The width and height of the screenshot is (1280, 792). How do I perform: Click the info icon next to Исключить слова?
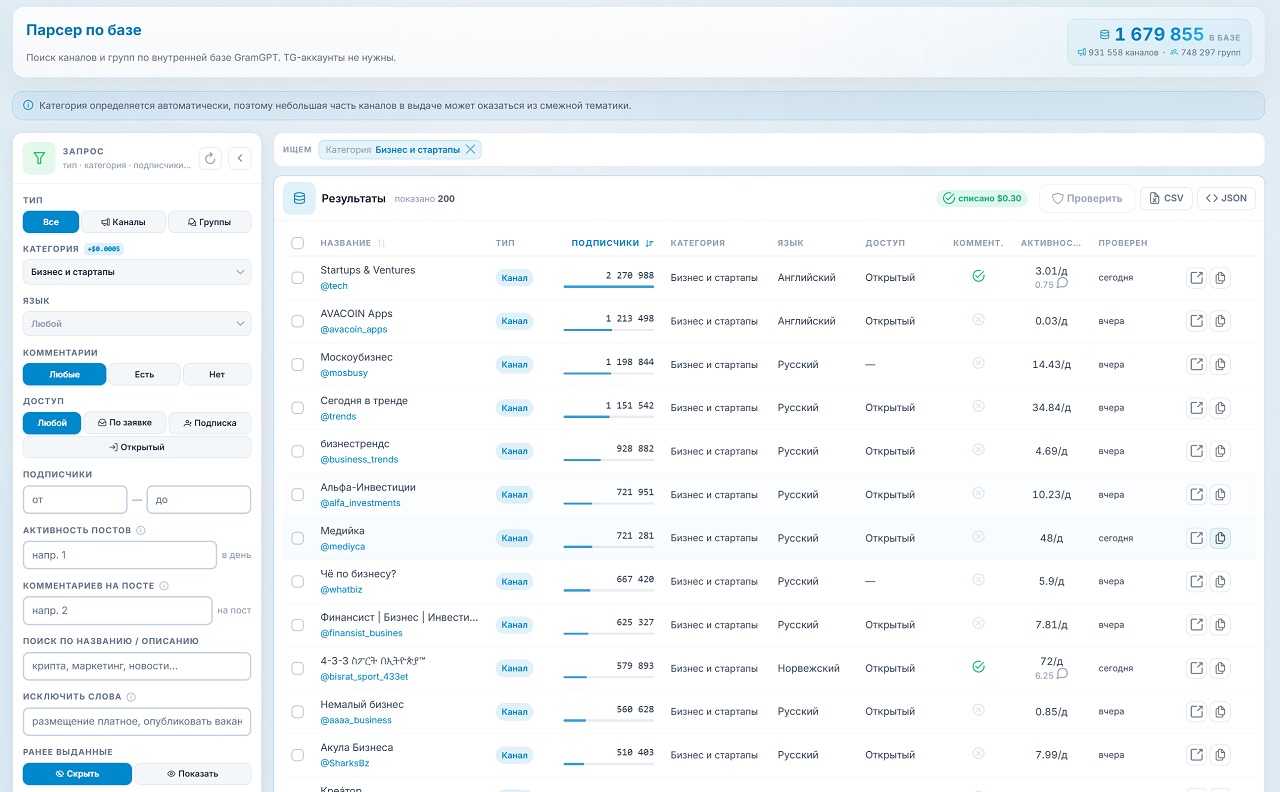tap(131, 697)
